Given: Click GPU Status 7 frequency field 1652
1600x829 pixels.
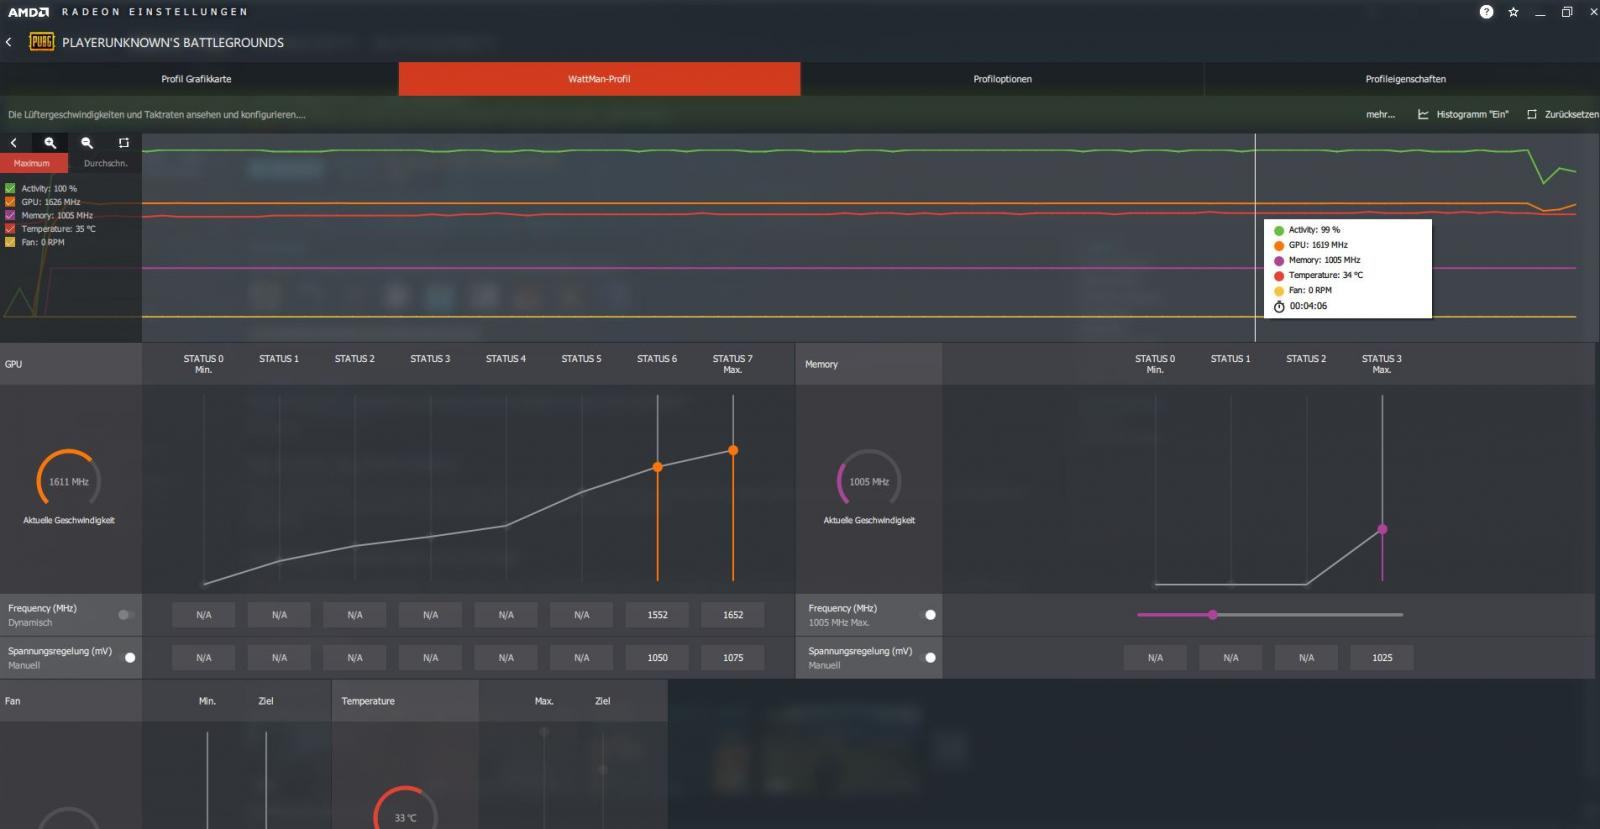Looking at the screenshot, I should tap(733, 615).
